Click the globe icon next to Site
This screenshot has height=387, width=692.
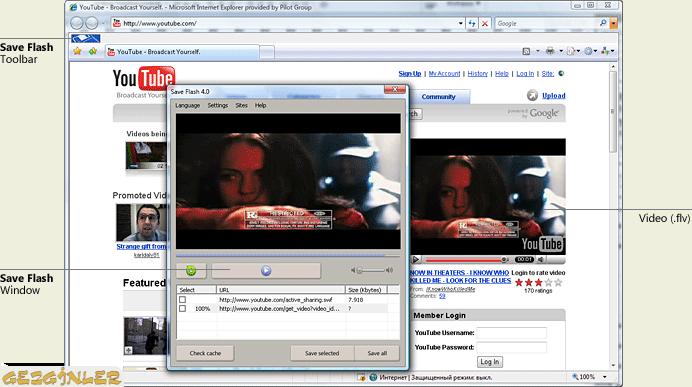click(x=561, y=74)
